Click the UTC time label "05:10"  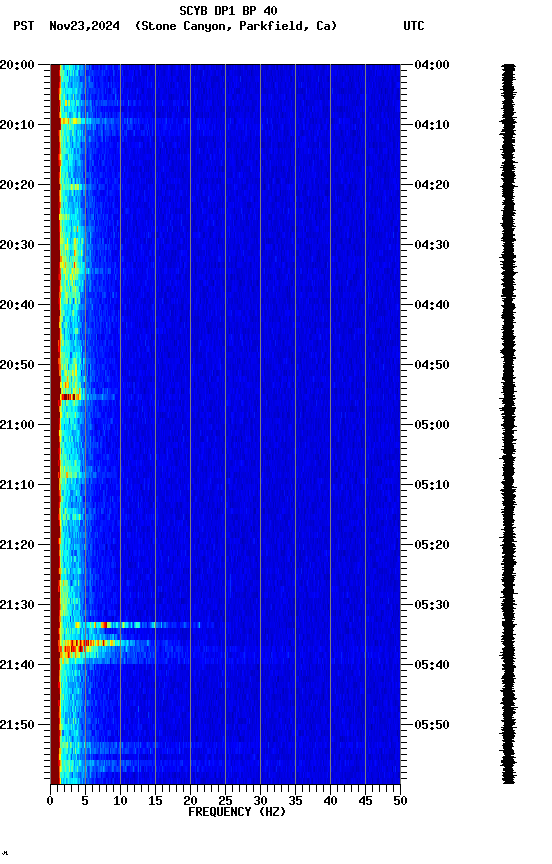(432, 485)
